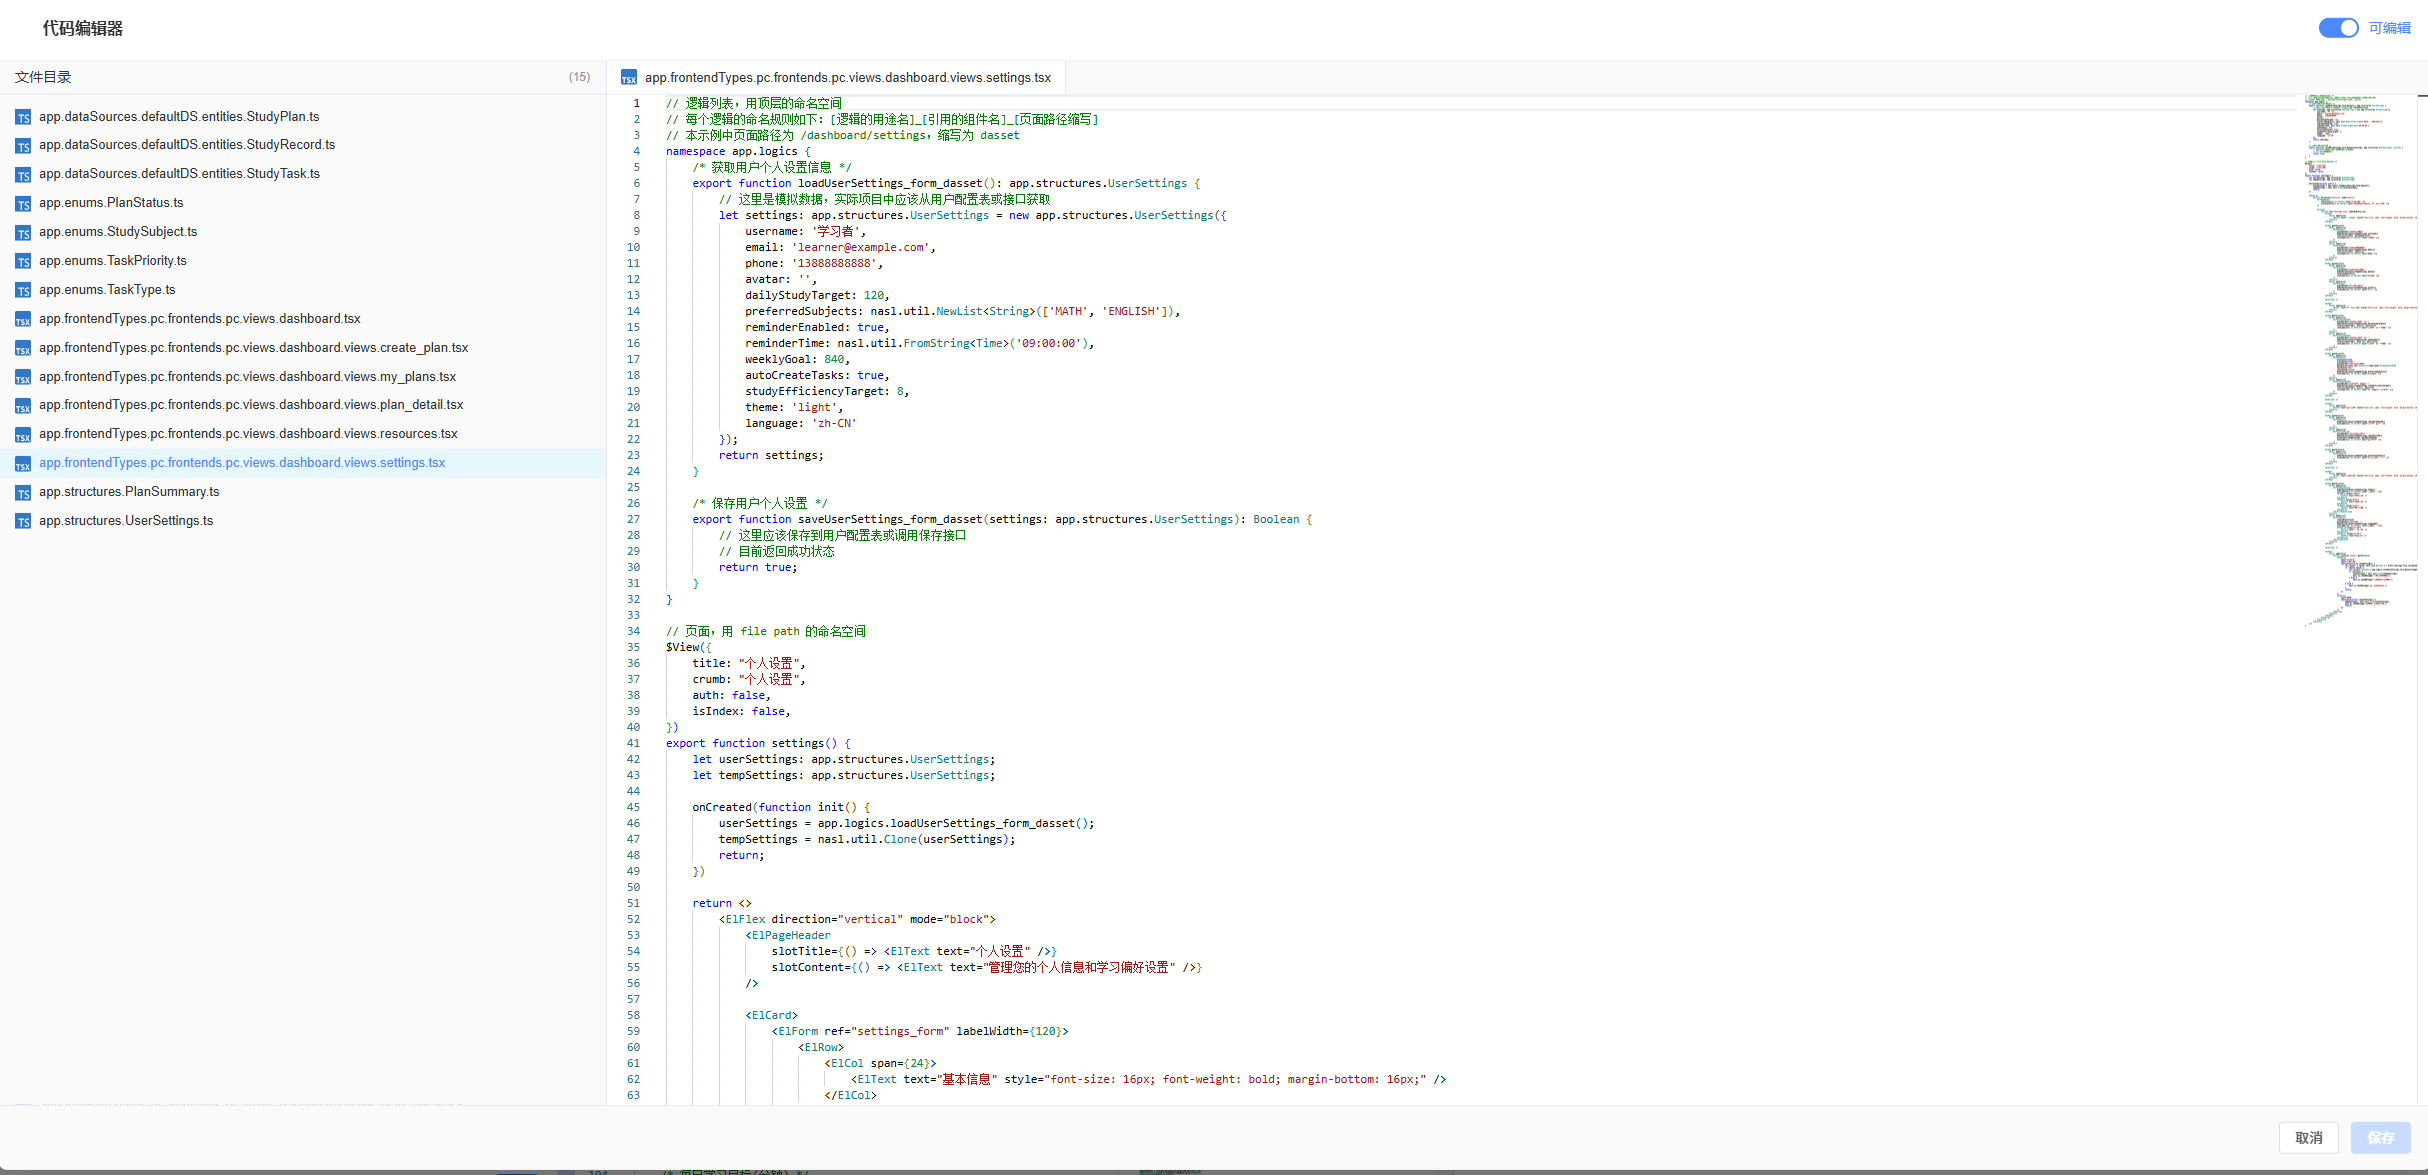Toggle the 可编辑 editable switch
Viewport: 2428px width, 1175px height.
click(x=2338, y=28)
